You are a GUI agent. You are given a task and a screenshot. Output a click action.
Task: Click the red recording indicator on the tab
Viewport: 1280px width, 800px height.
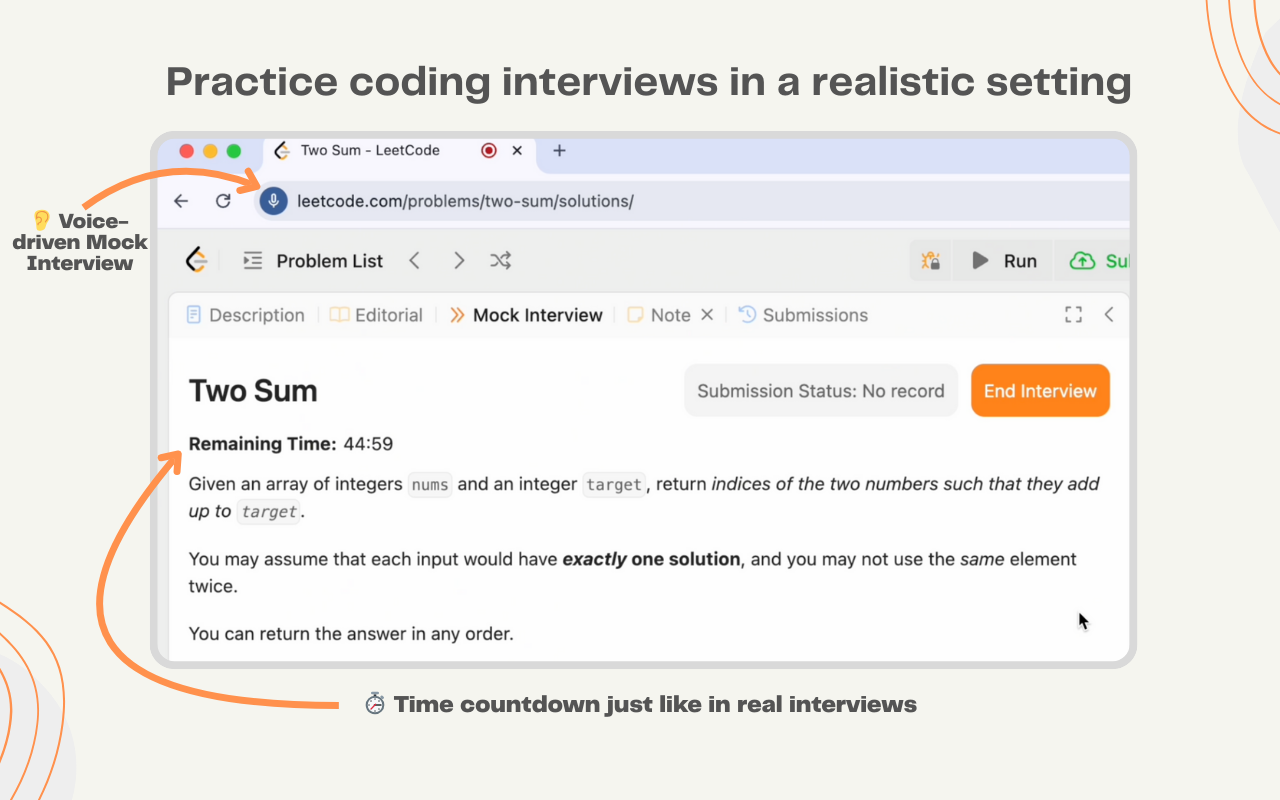[489, 151]
